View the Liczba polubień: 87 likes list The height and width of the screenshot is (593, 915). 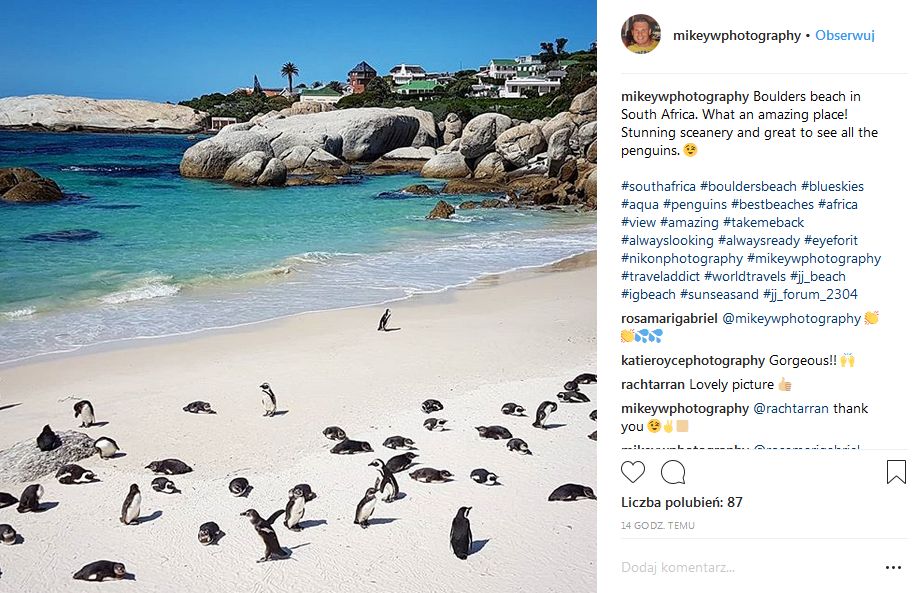[682, 502]
